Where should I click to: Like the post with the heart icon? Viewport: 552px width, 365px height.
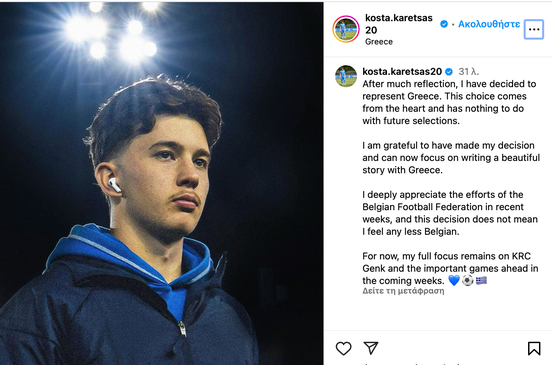coord(343,348)
